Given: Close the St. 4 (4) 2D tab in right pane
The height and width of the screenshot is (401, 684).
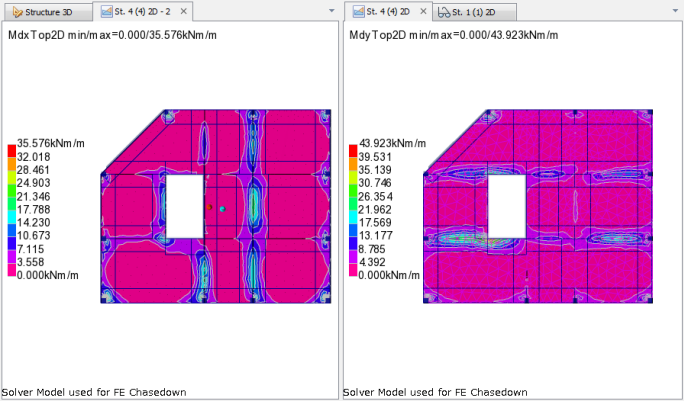Looking at the screenshot, I should click(x=423, y=11).
